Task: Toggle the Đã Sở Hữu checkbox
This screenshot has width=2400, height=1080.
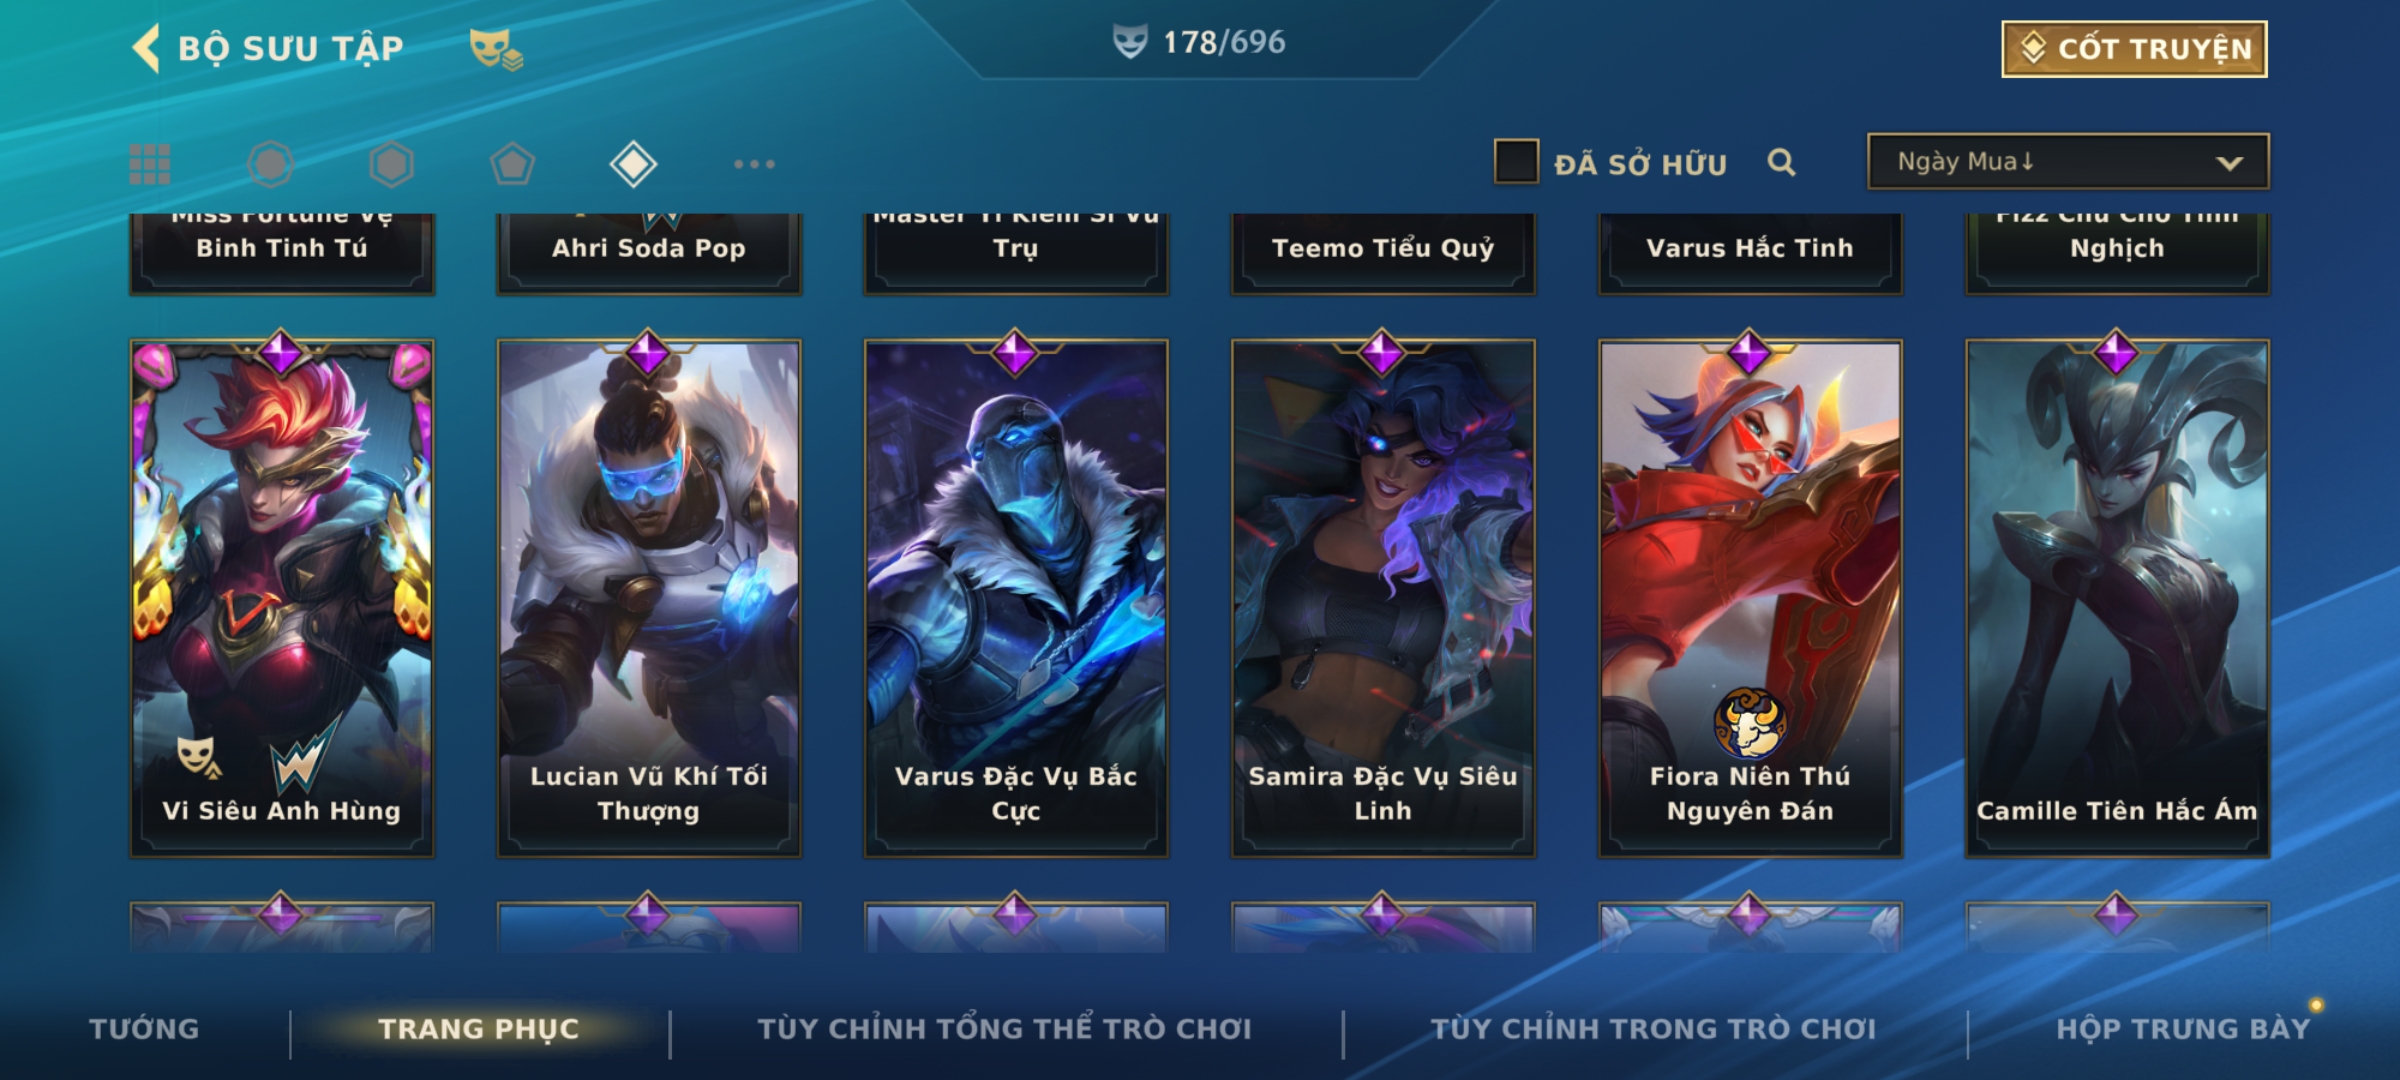Action: (1516, 162)
